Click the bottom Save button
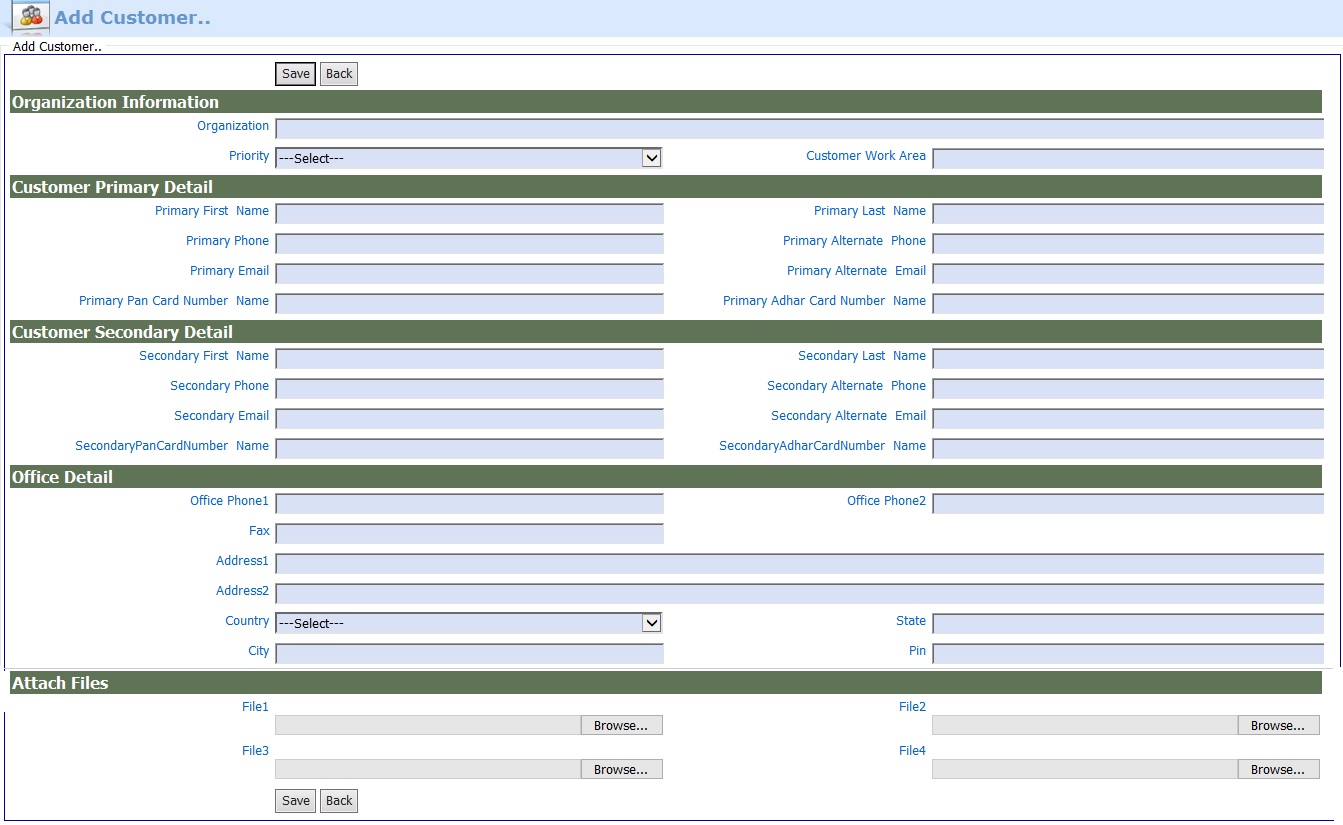Screen dimensions: 1343x825 [x=295, y=801]
